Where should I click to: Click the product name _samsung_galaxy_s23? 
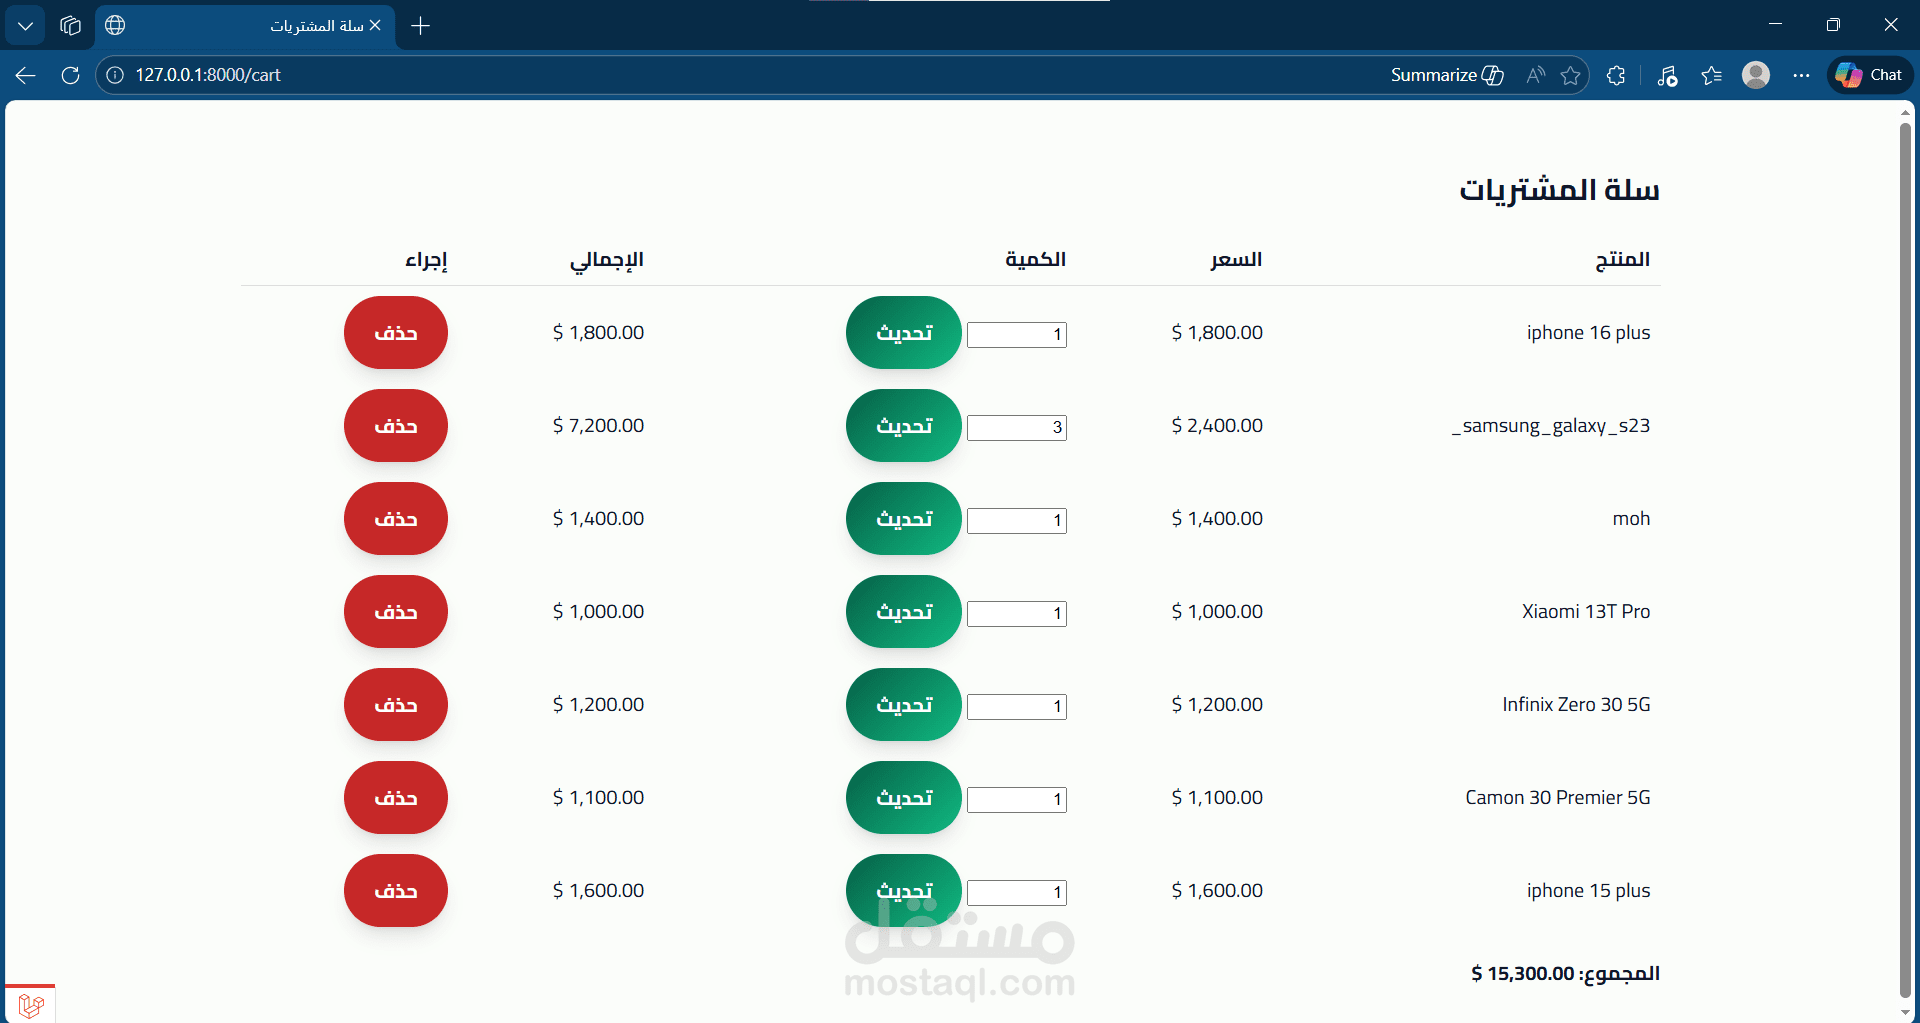click(x=1551, y=426)
